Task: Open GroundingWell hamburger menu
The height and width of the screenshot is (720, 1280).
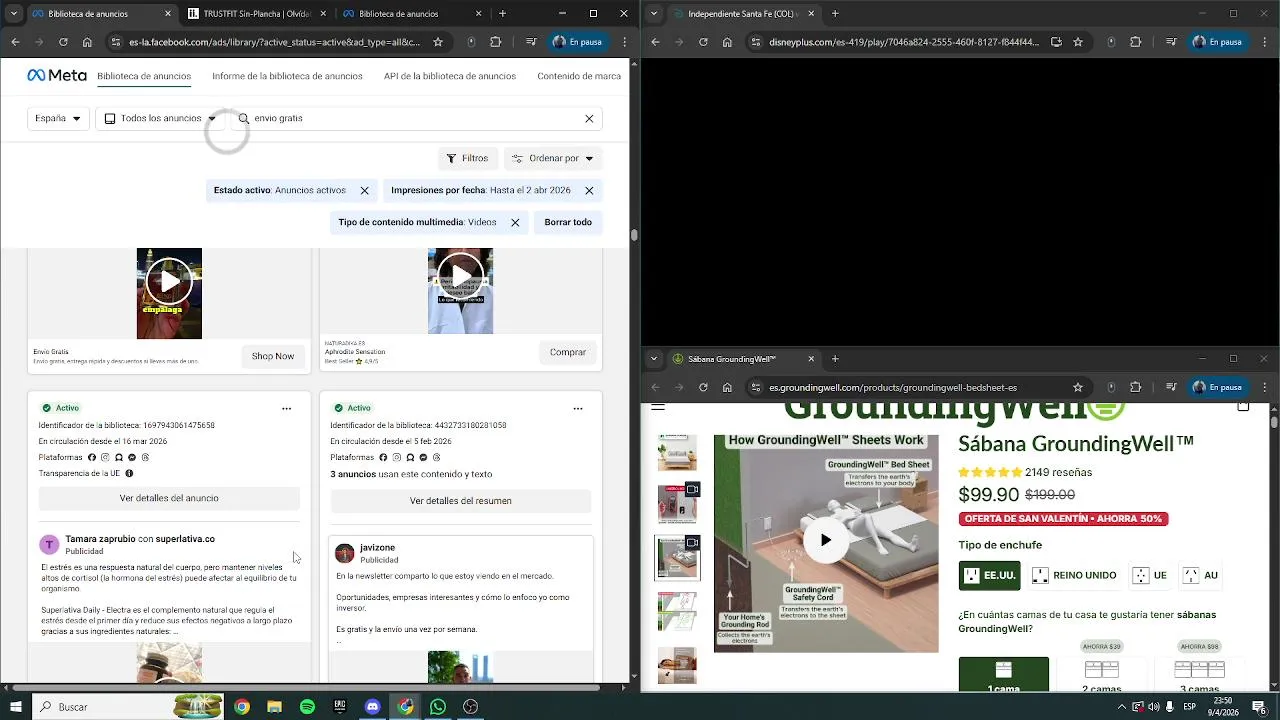Action: [658, 407]
